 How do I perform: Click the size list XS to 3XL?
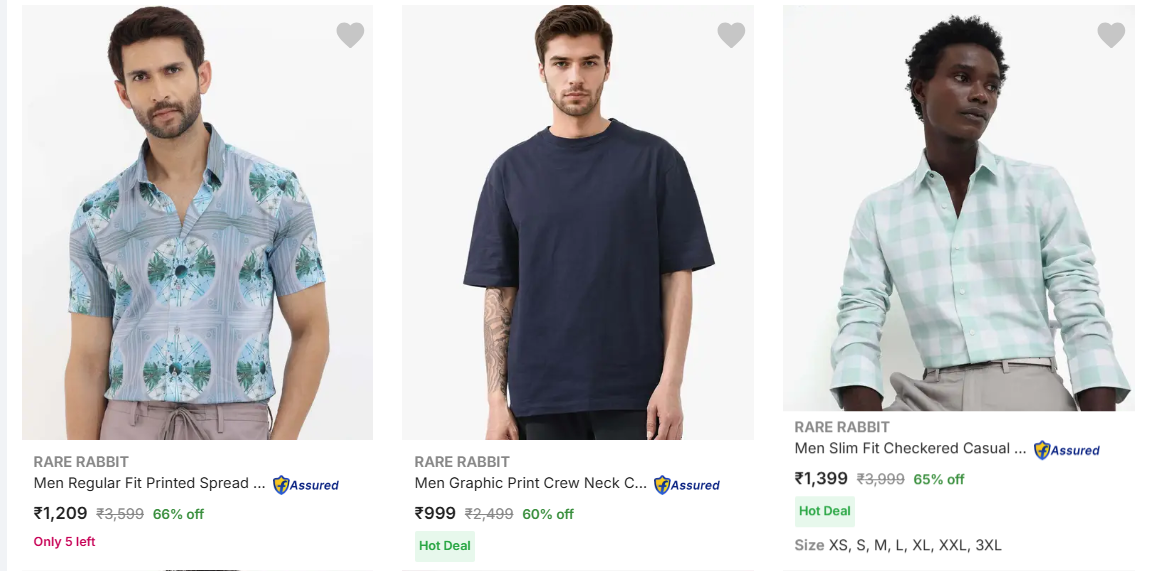pyautogui.click(x=898, y=545)
